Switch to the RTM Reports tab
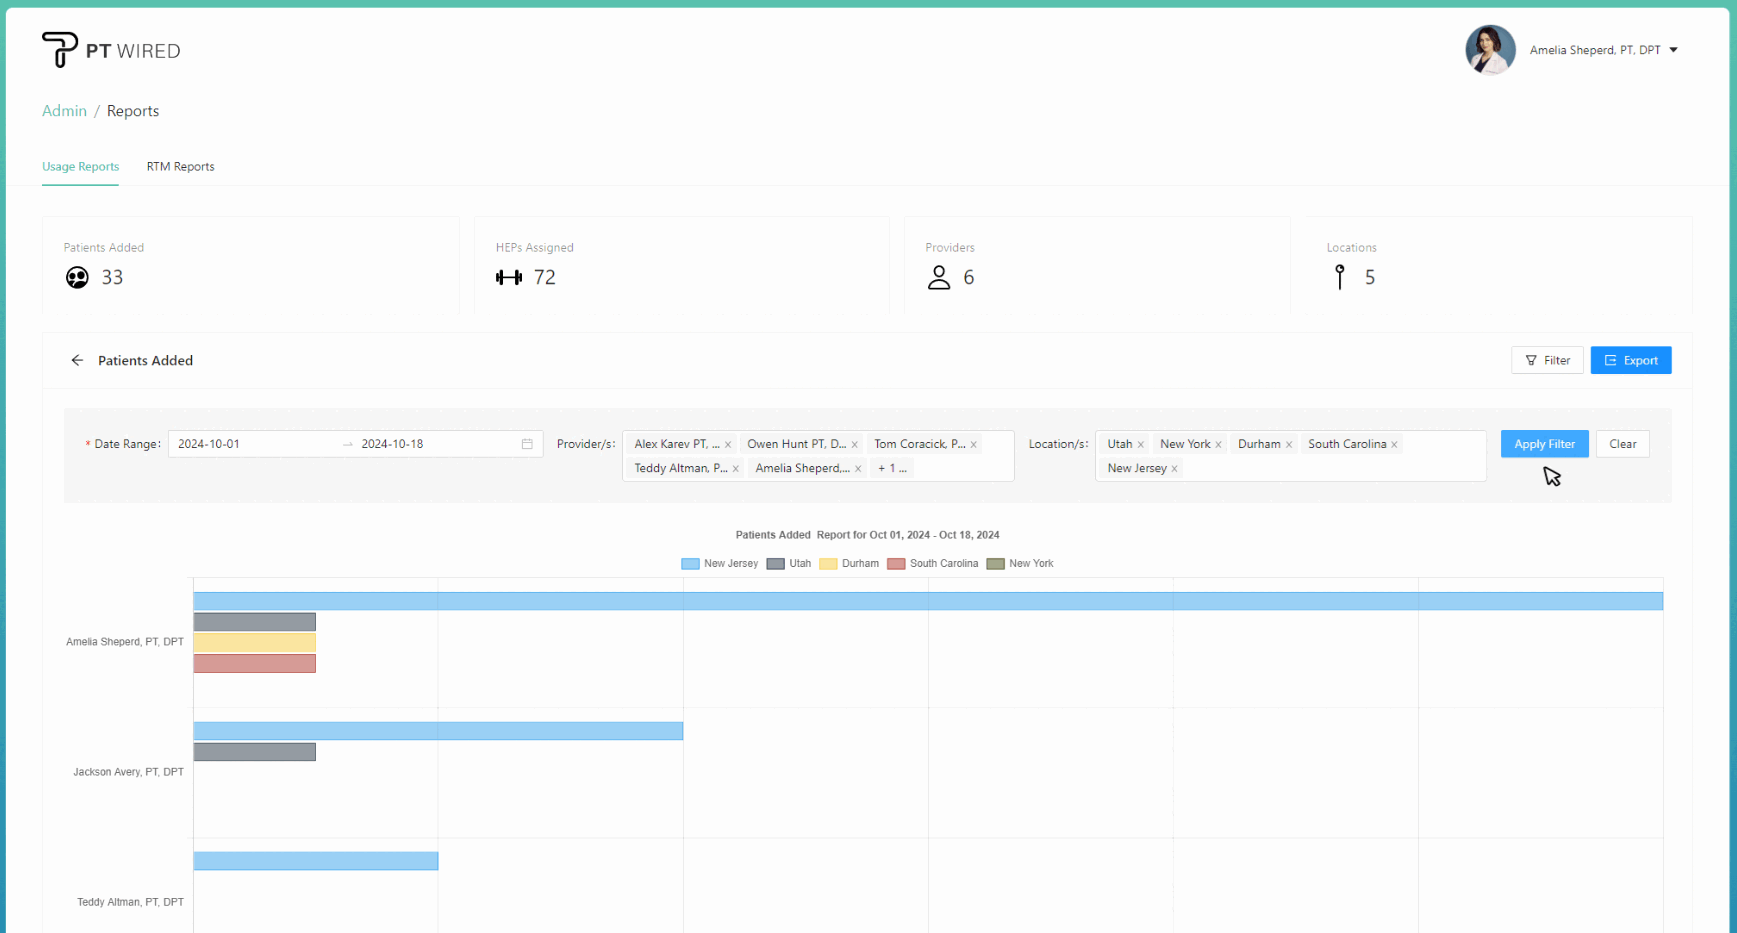The image size is (1737, 933). 180,167
